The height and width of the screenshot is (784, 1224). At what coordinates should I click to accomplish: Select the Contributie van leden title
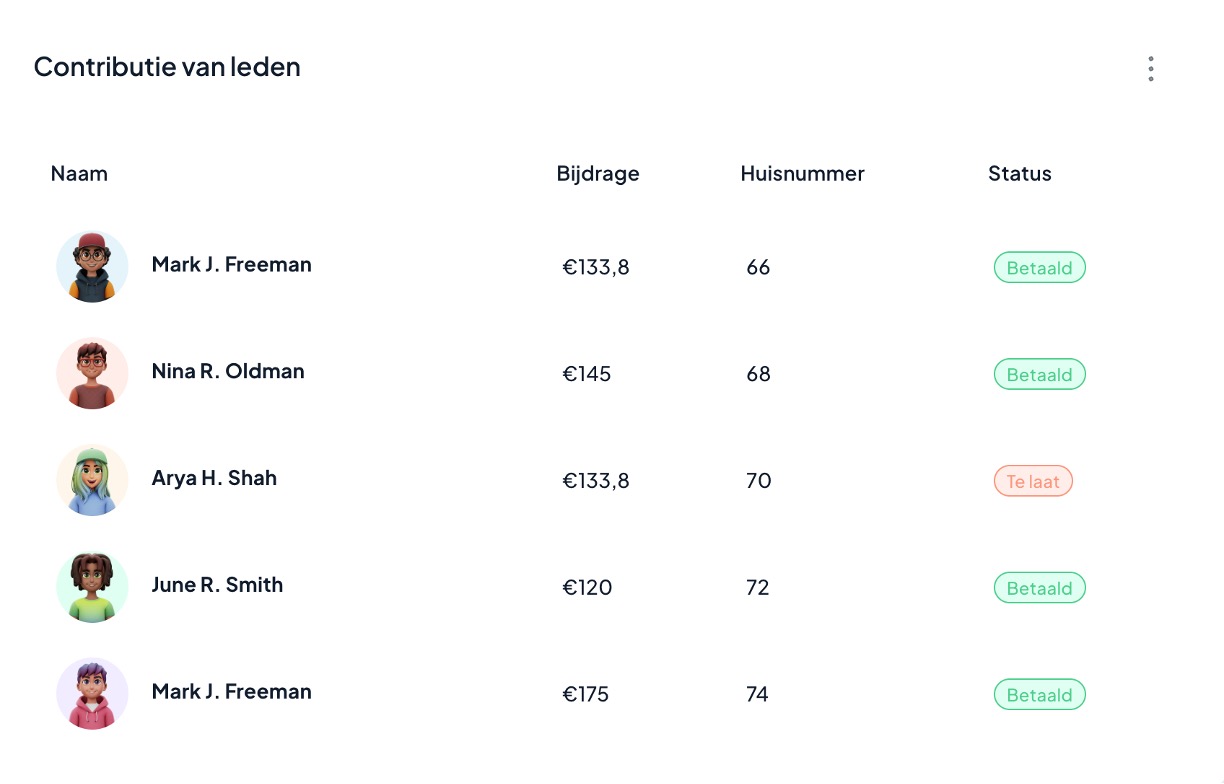167,67
